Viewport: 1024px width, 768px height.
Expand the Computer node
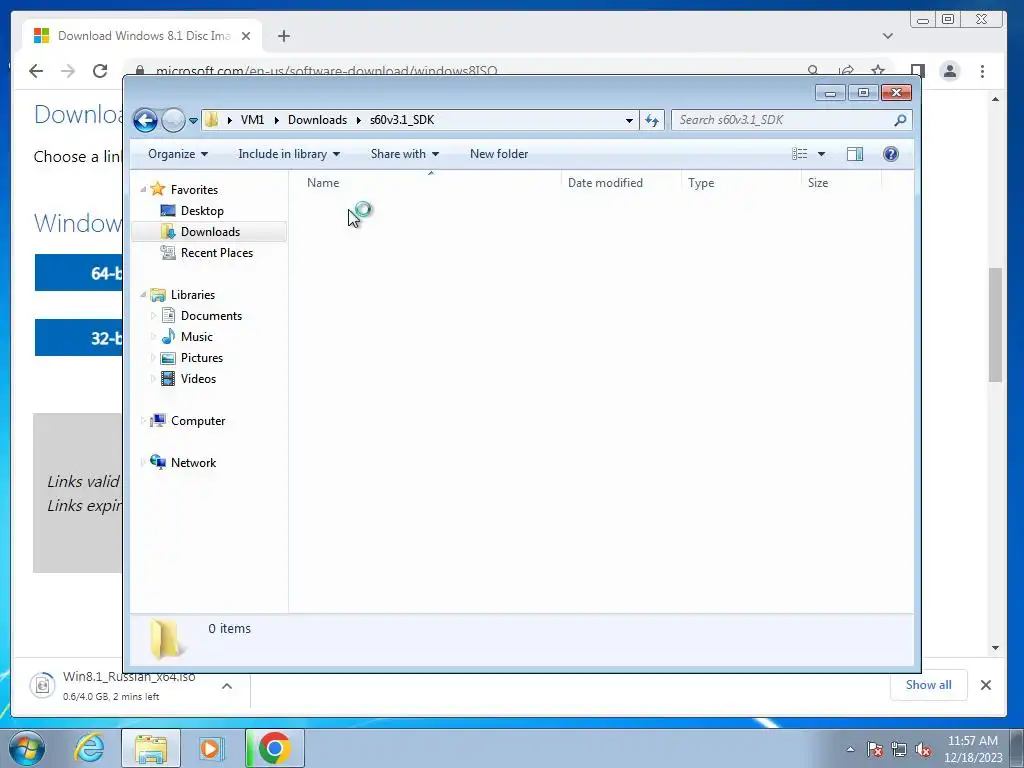(x=143, y=421)
